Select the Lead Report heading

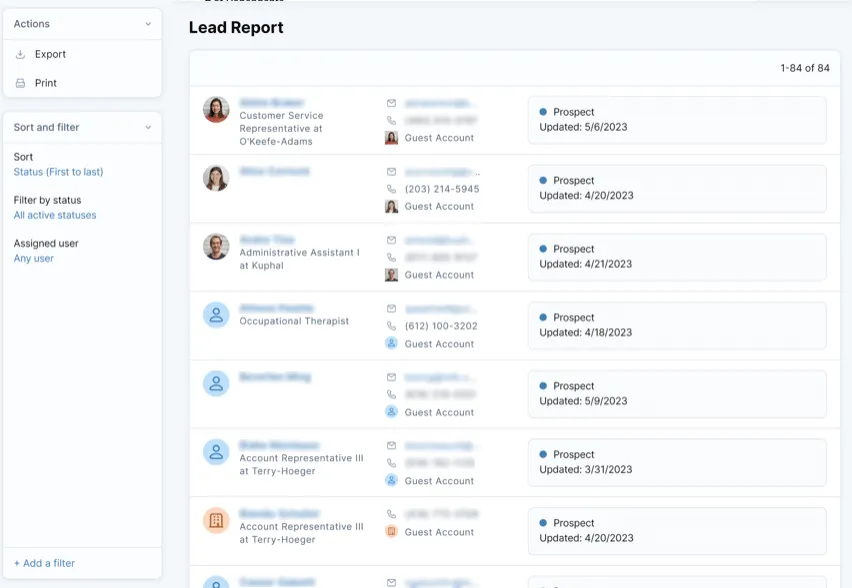(236, 28)
